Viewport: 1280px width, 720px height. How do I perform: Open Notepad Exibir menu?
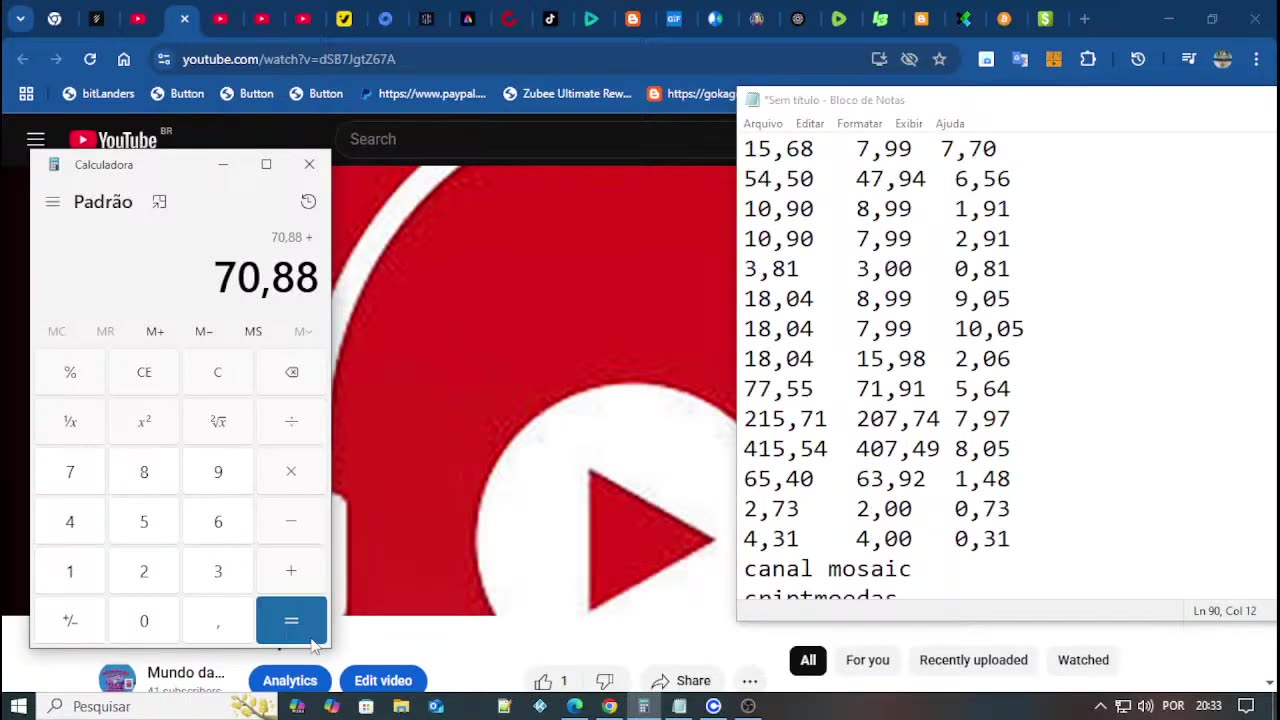[909, 124]
